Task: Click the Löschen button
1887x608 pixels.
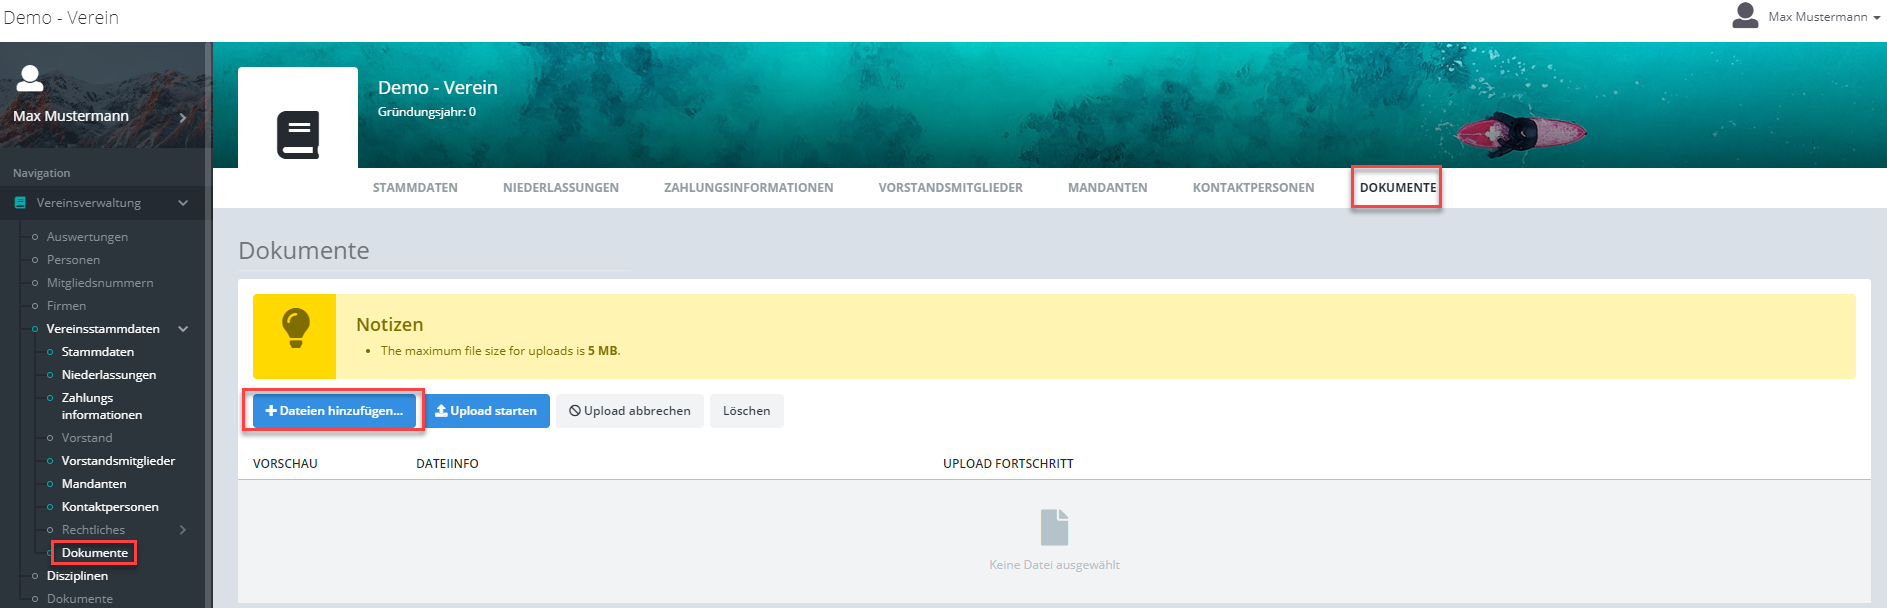Action: (x=747, y=411)
